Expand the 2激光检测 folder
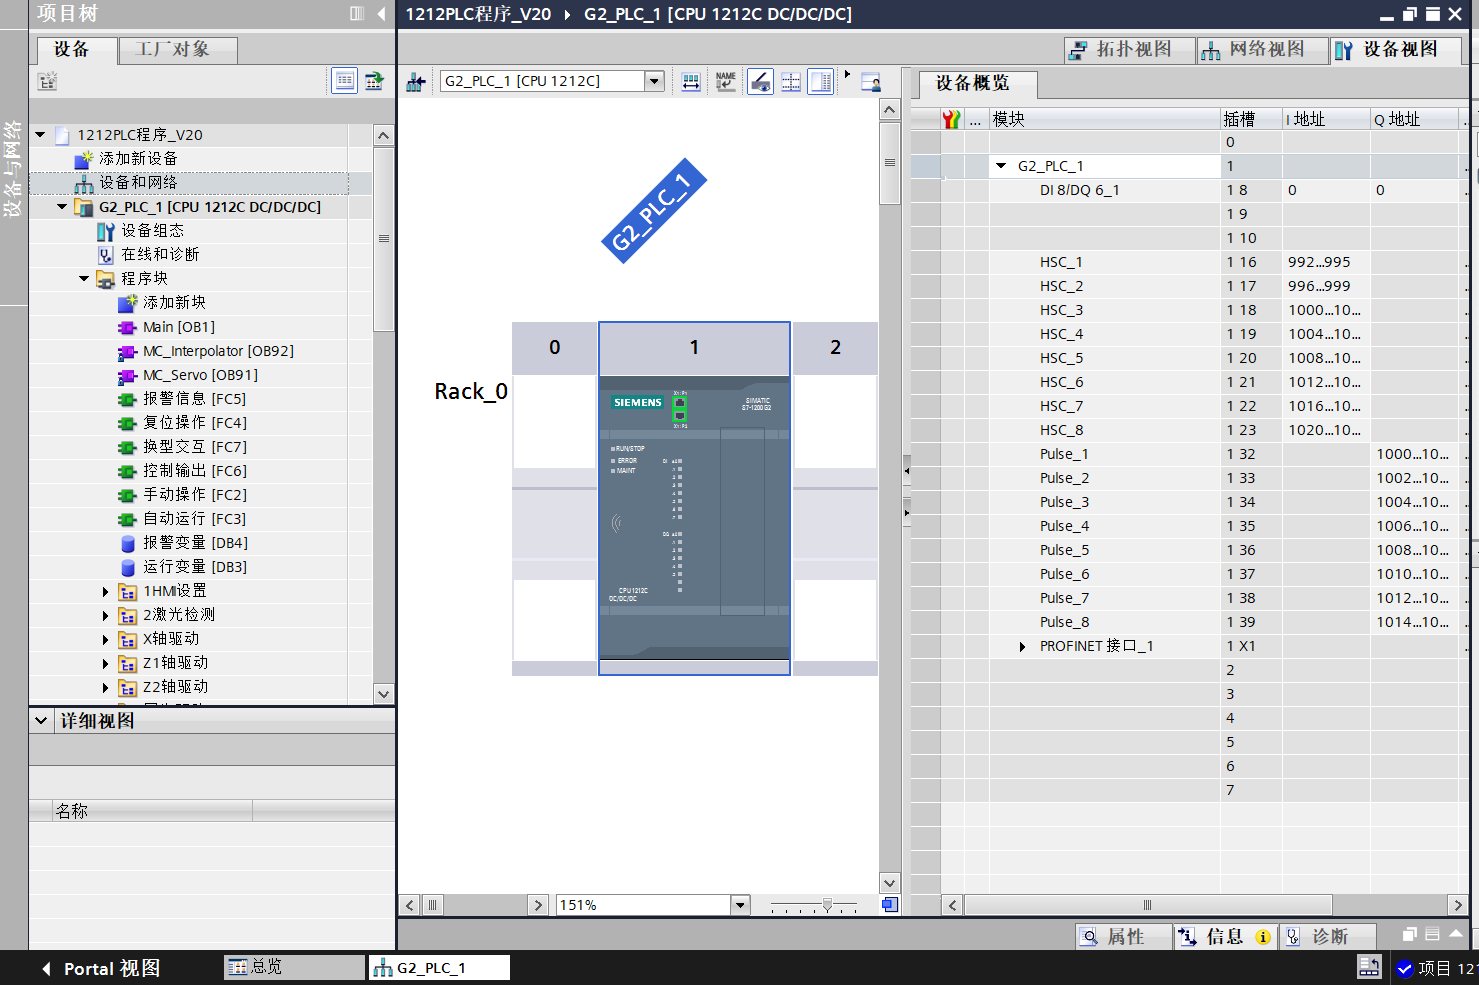Screen dimensions: 1479x985 105,616
